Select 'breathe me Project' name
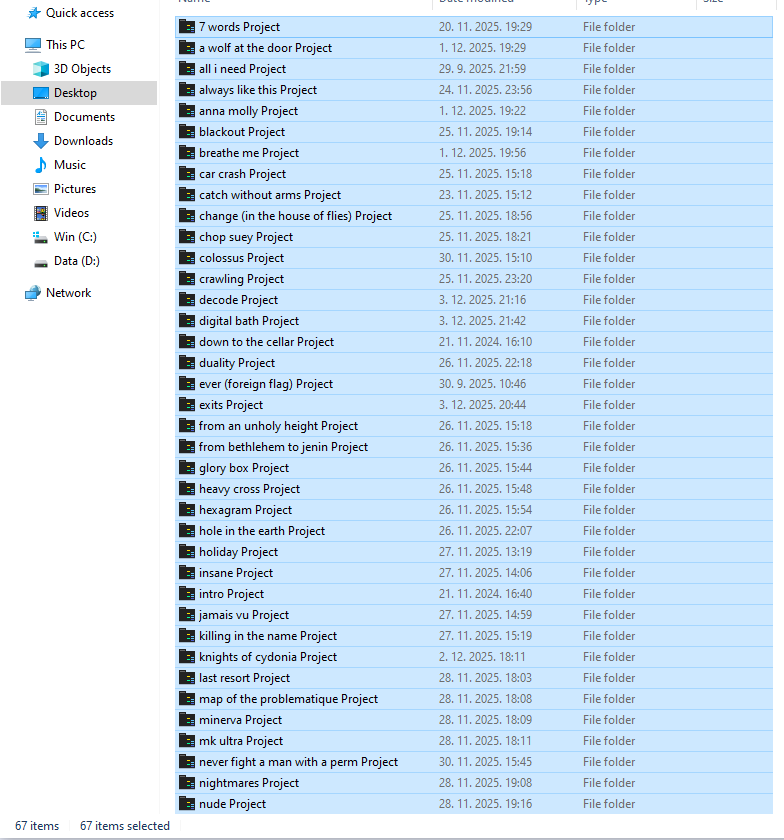784x840 pixels. [249, 153]
